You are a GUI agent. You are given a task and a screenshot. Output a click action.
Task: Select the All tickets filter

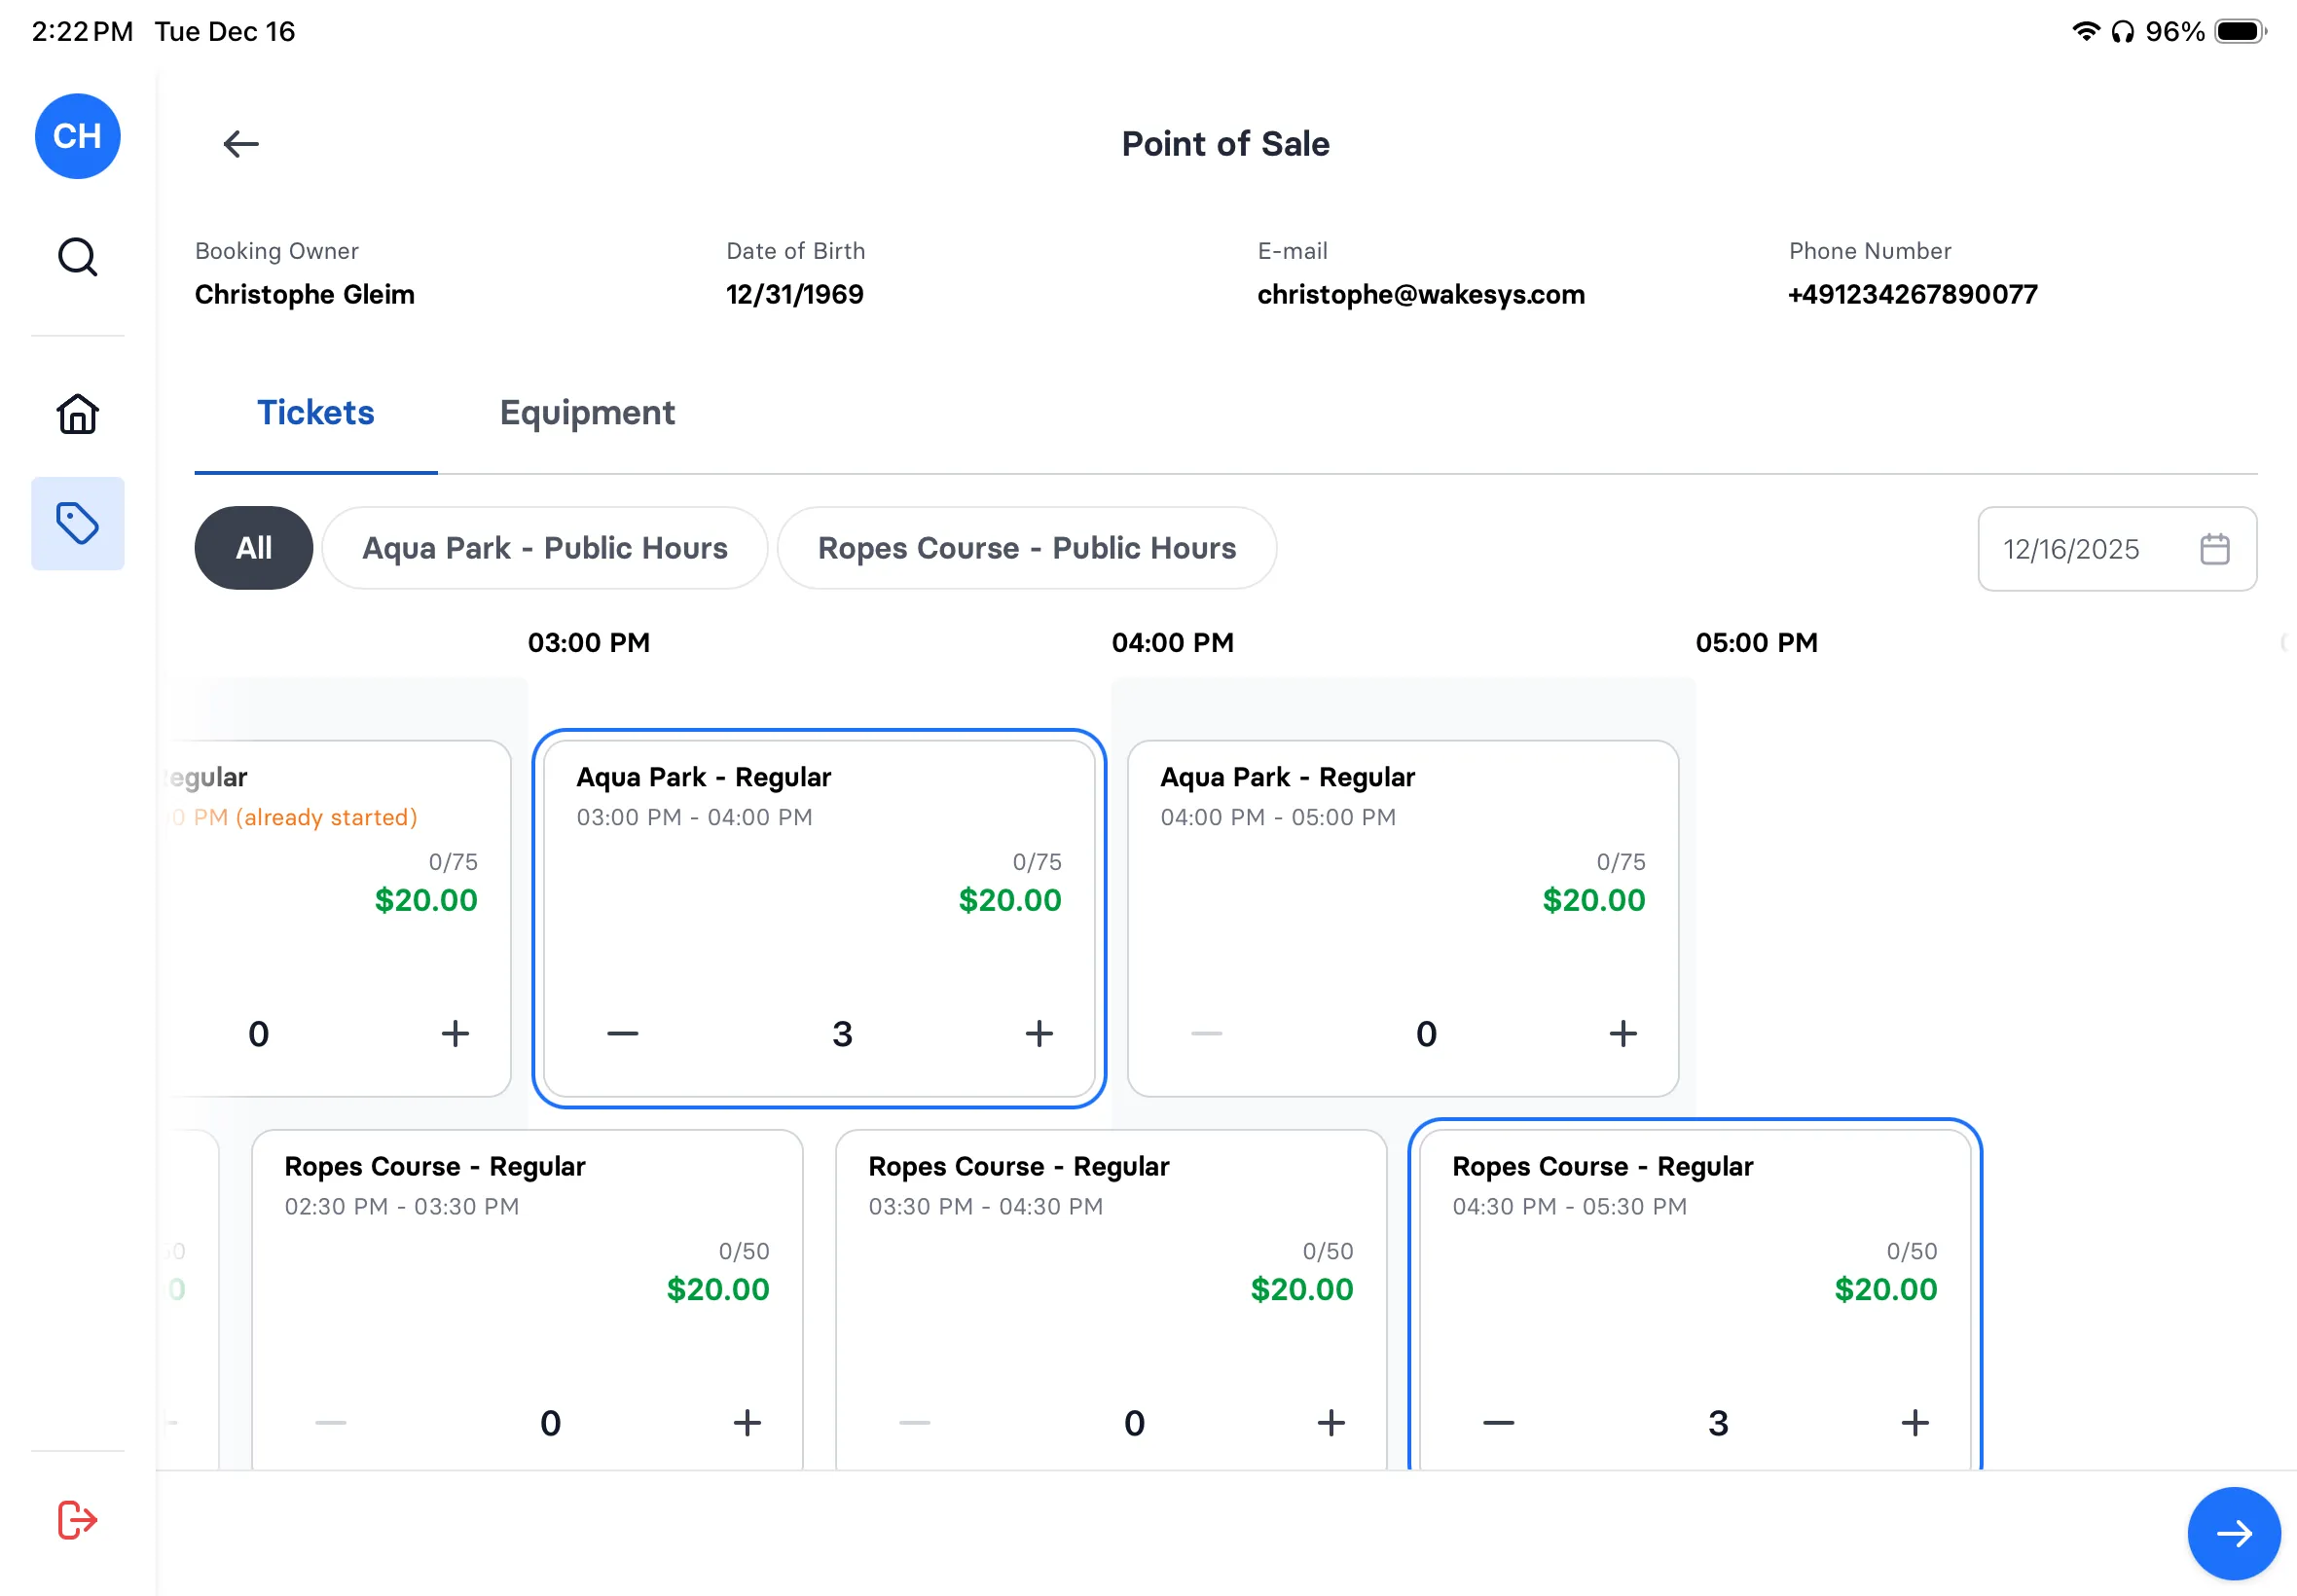click(253, 547)
